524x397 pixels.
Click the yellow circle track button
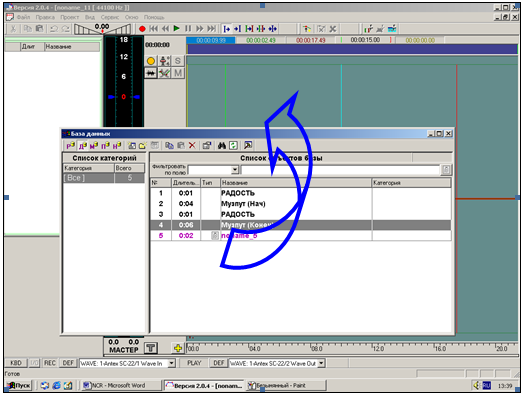151,61
